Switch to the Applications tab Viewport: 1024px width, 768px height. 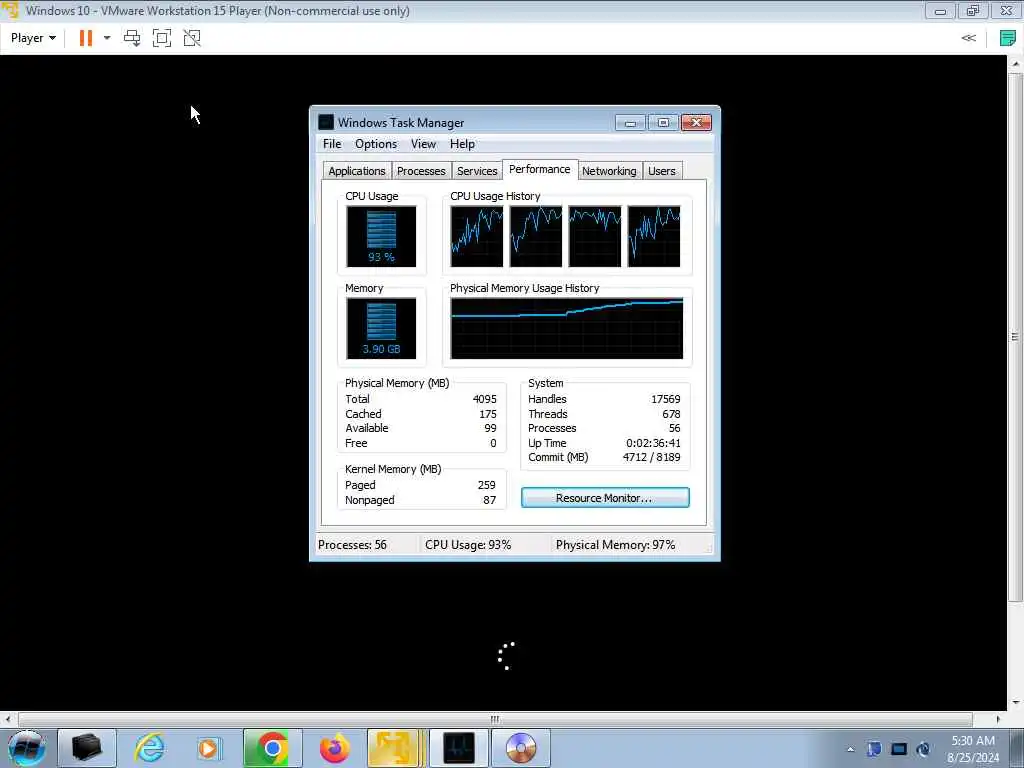357,171
